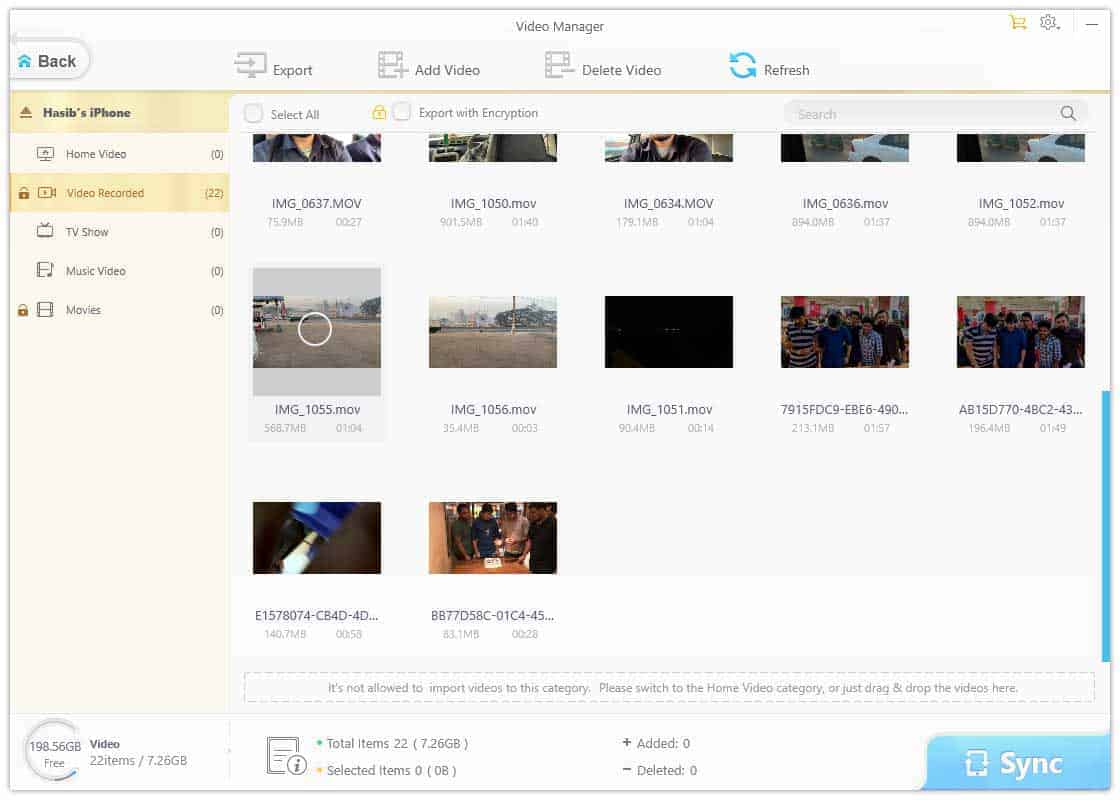Select the IMG_1055.mov thumbnail

tap(316, 330)
